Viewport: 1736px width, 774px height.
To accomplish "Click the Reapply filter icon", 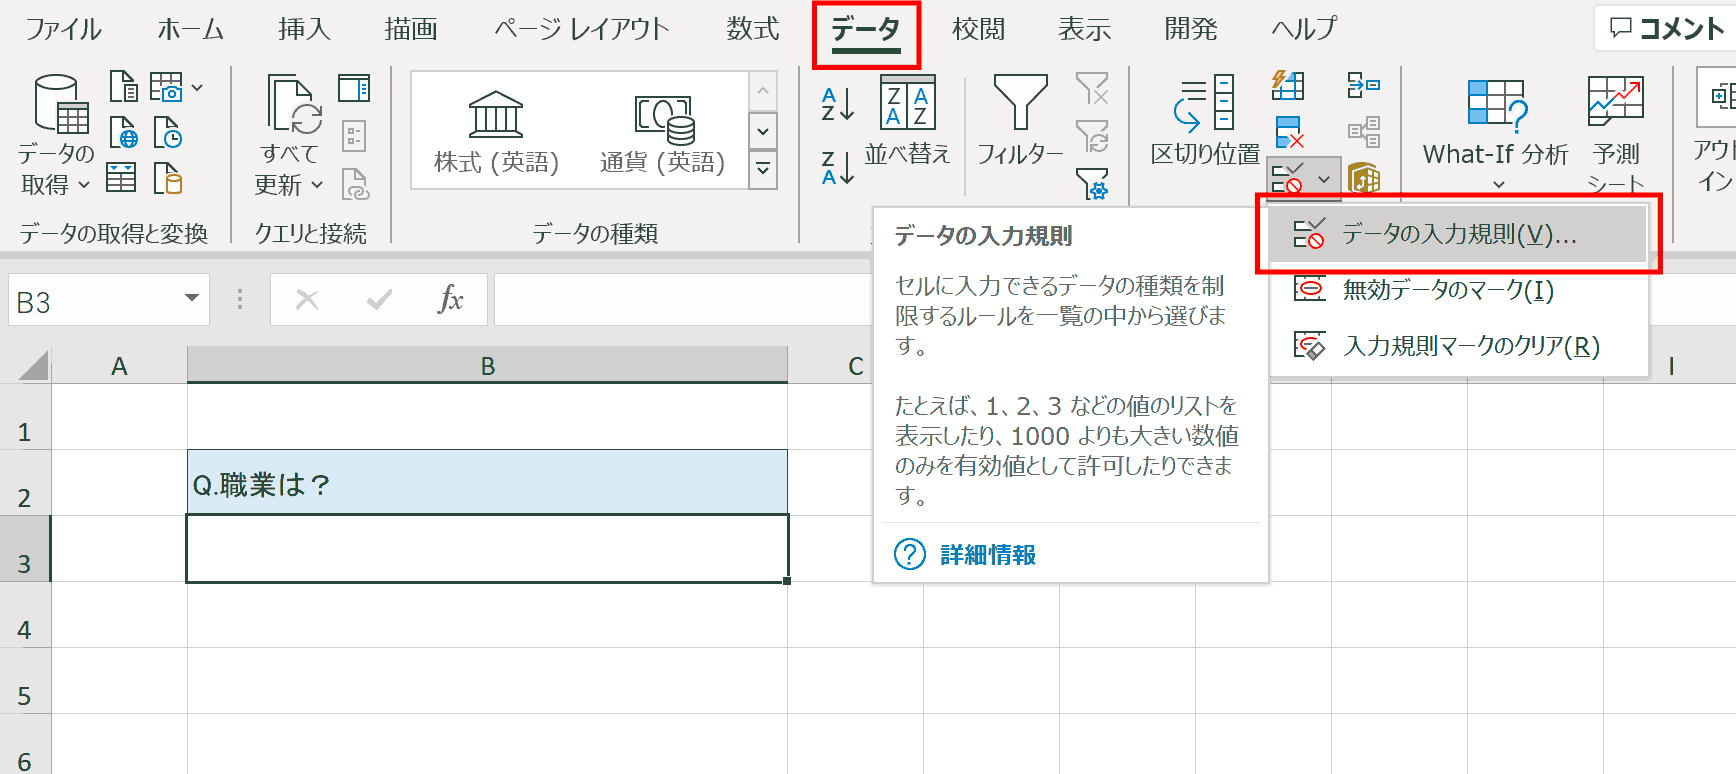I will point(1092,135).
